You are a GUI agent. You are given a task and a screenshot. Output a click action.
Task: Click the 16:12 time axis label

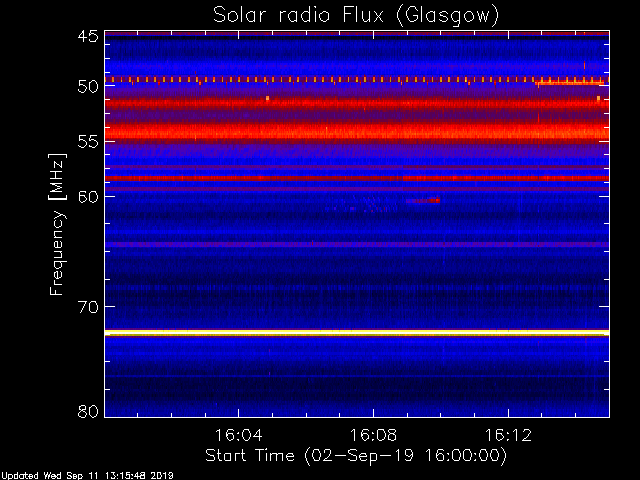[509, 435]
